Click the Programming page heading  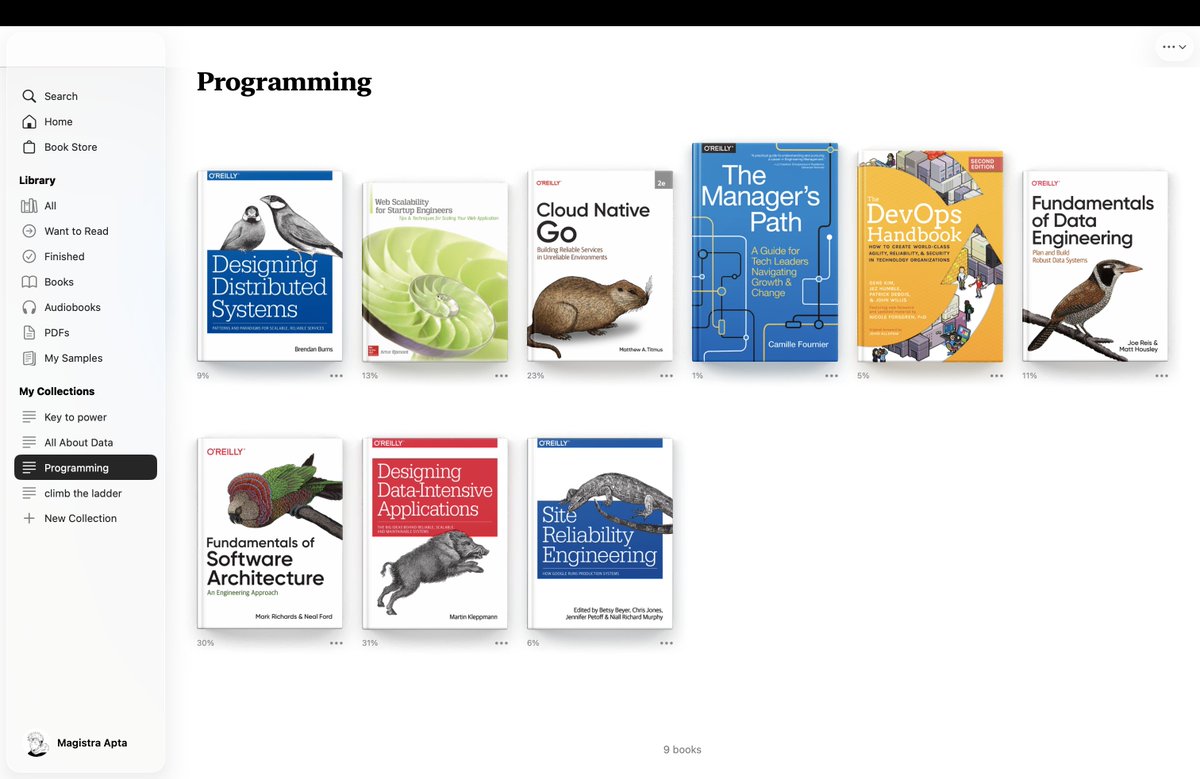tap(284, 82)
